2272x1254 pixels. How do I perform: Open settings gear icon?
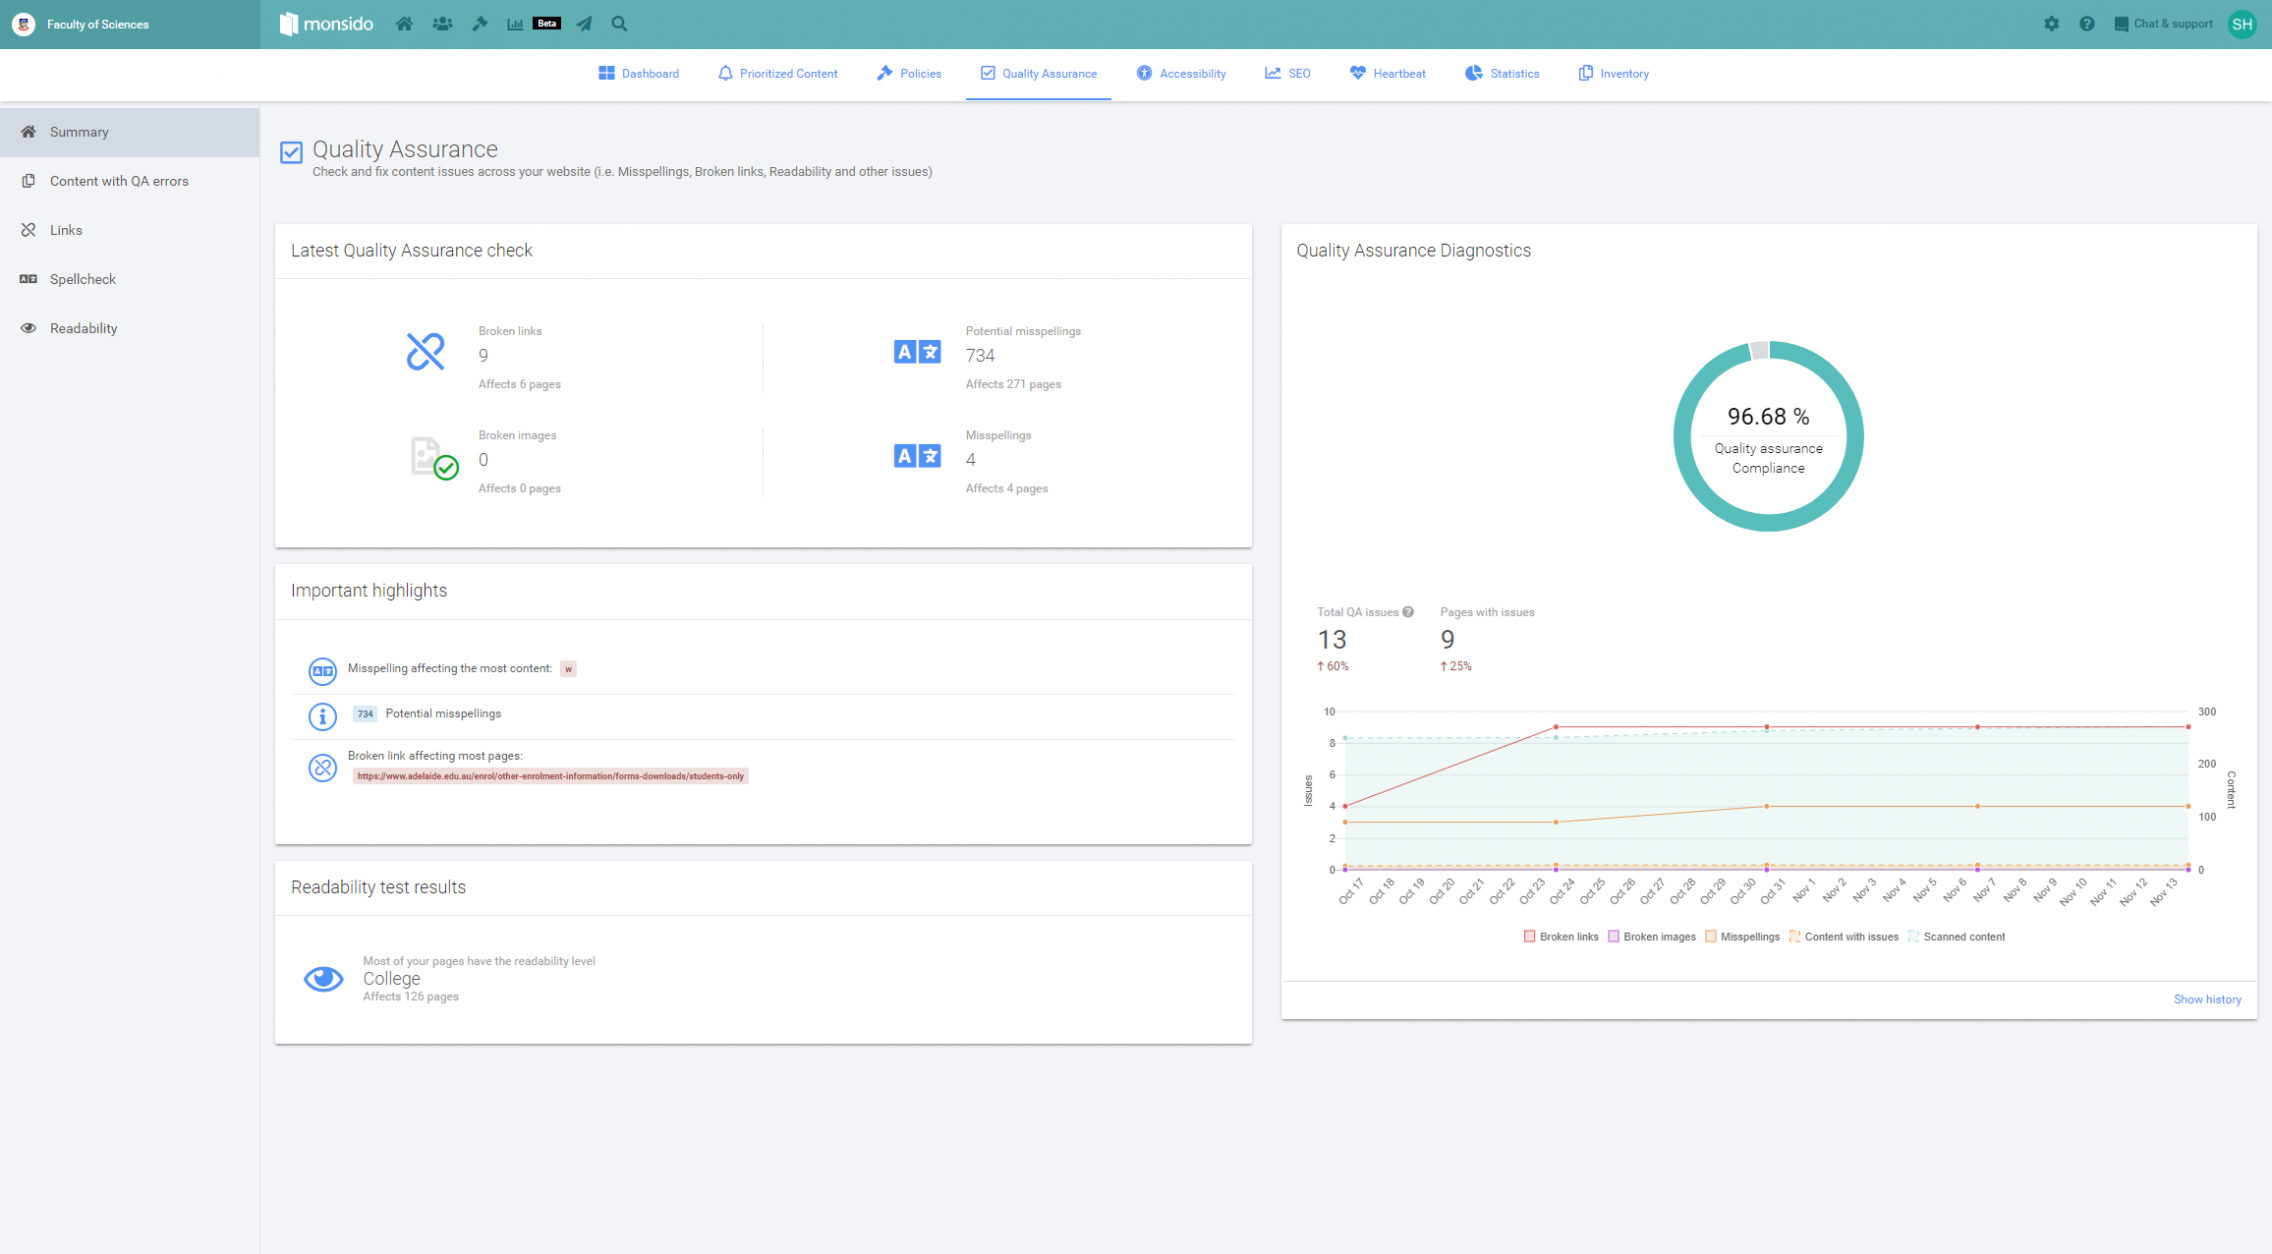(x=2051, y=24)
